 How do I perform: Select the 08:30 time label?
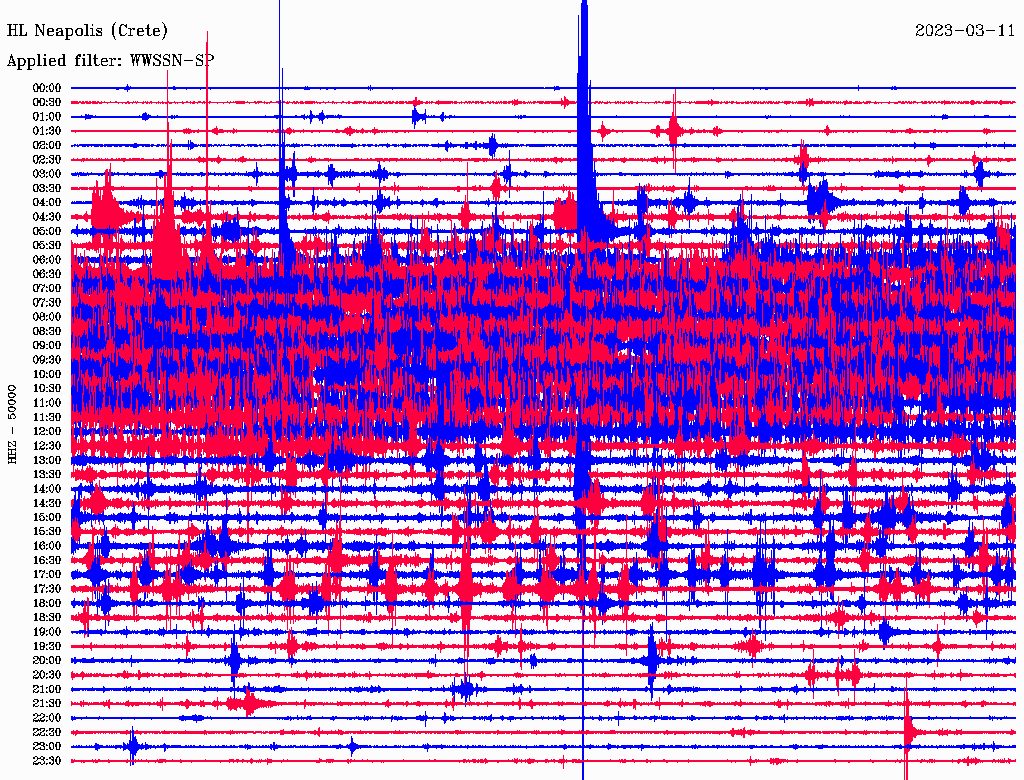tap(47, 331)
